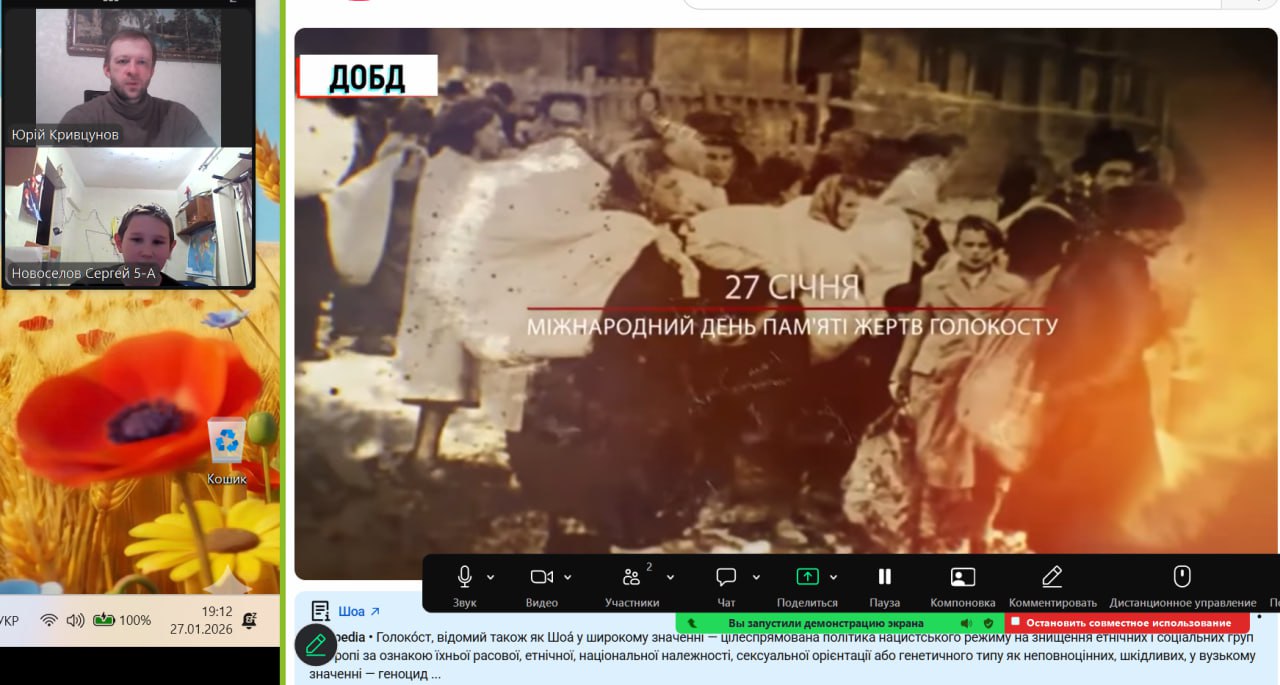Expand the arrow next to Чат
Screen dimensions: 1280x685
(756, 577)
